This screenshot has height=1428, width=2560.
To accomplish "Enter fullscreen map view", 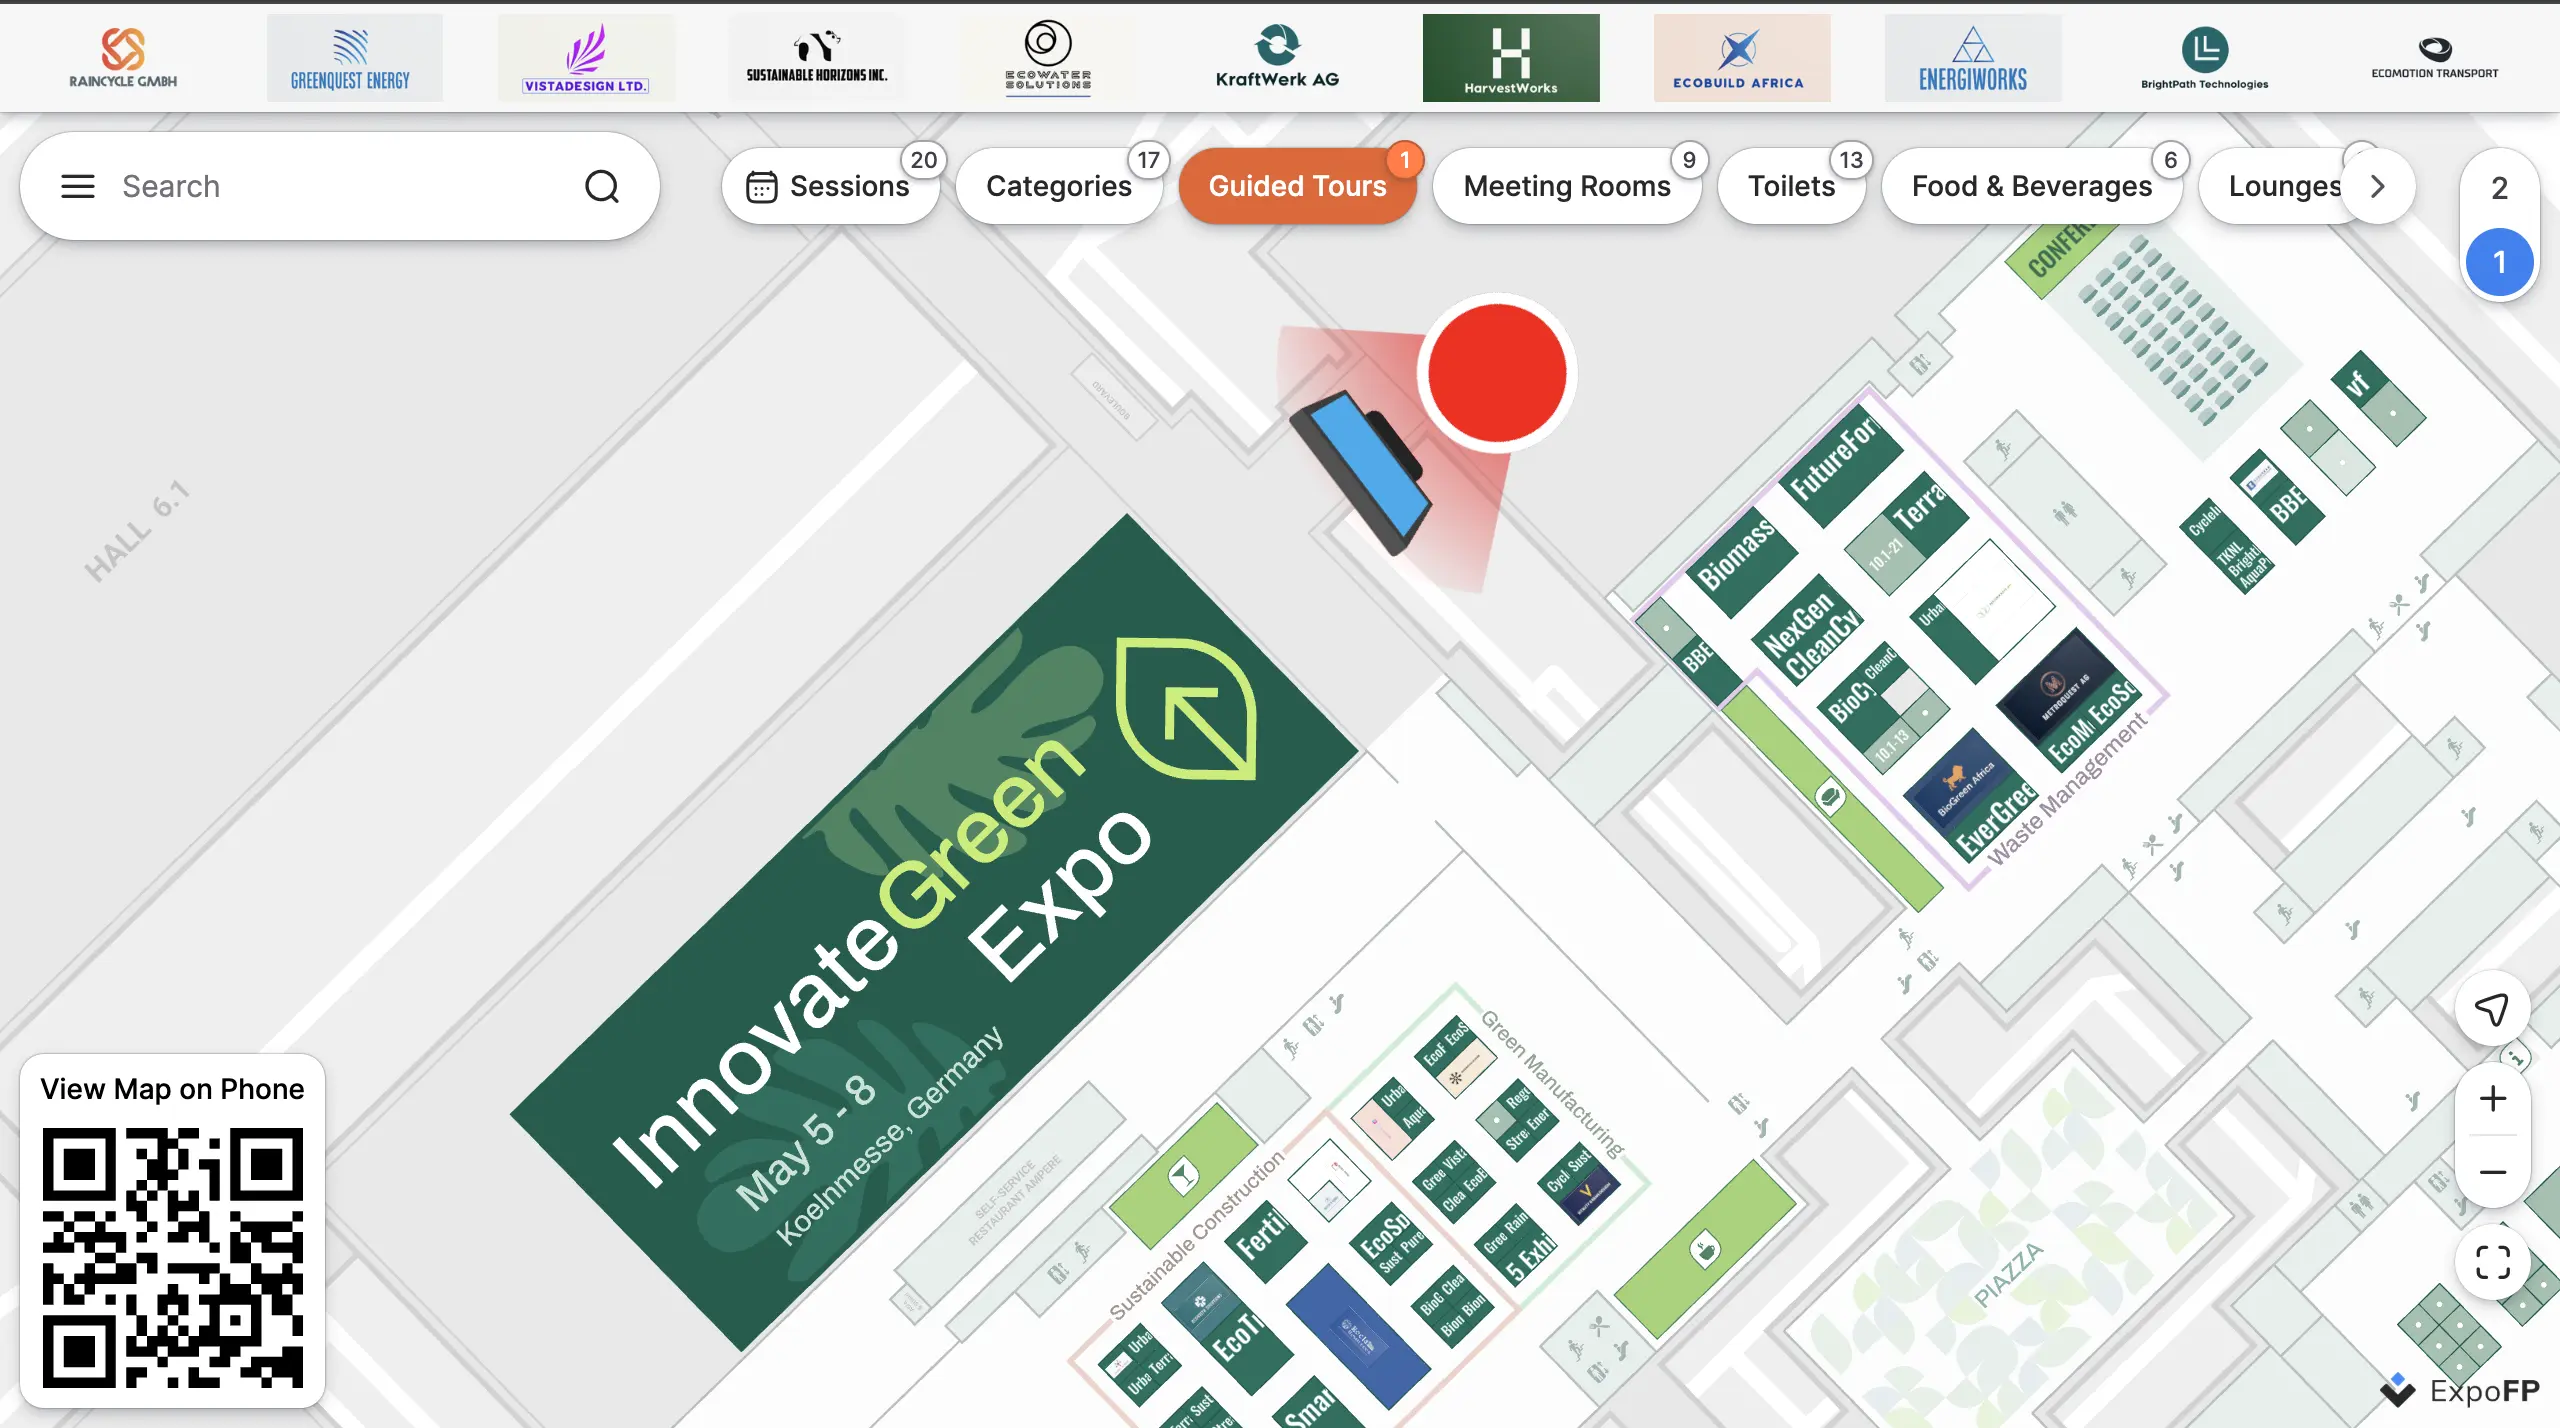I will 2493,1262.
